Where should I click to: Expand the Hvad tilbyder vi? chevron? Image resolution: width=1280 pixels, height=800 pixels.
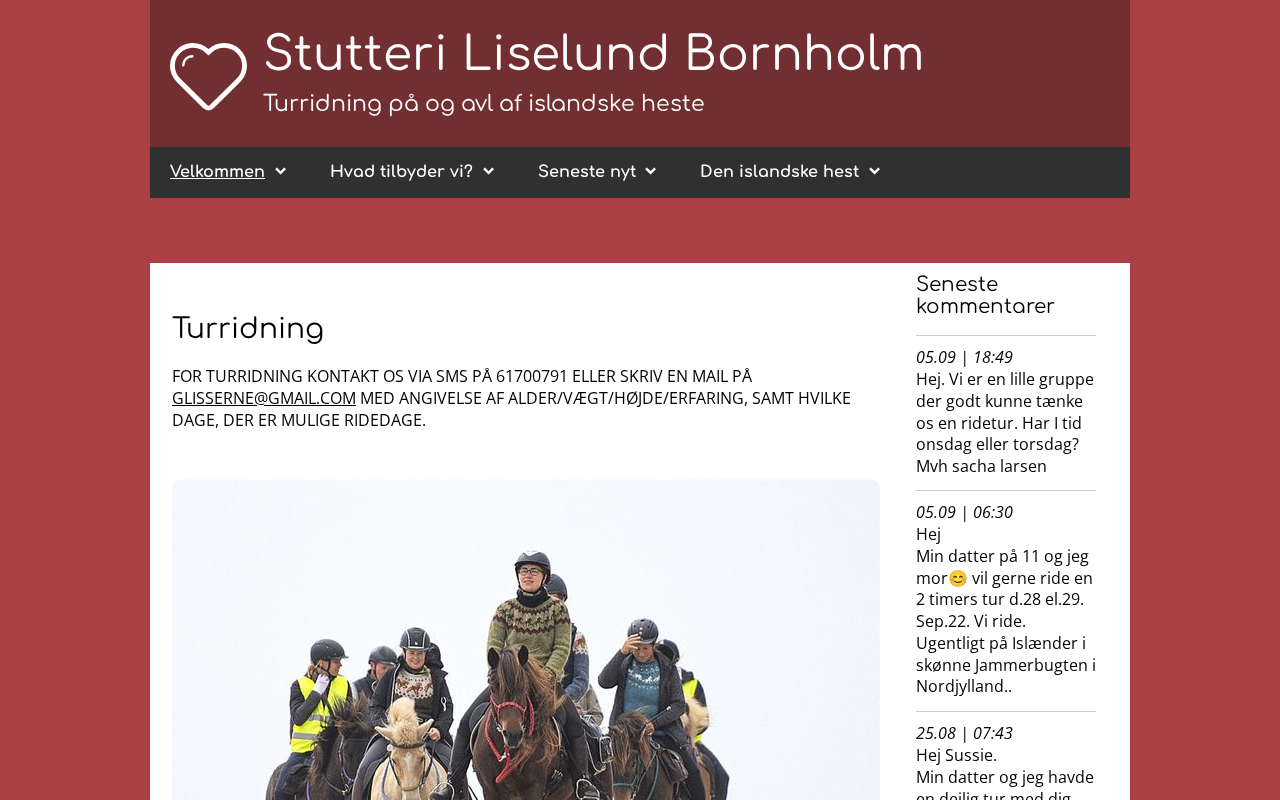pyautogui.click(x=489, y=172)
